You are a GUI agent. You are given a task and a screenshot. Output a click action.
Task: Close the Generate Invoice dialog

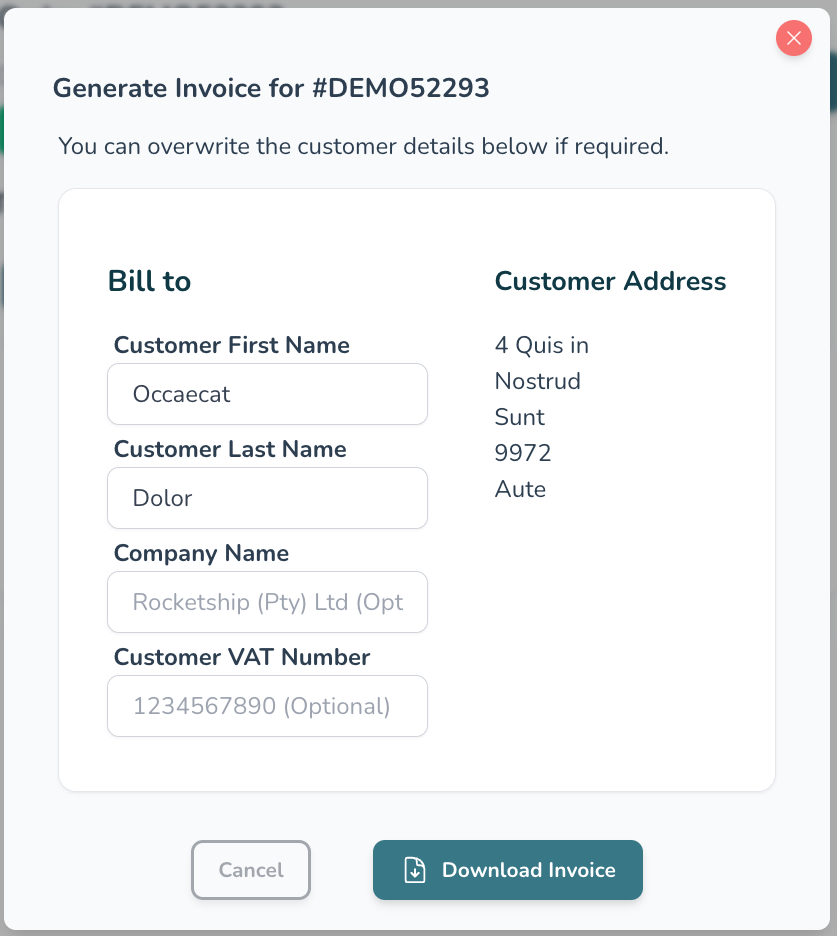(x=793, y=39)
